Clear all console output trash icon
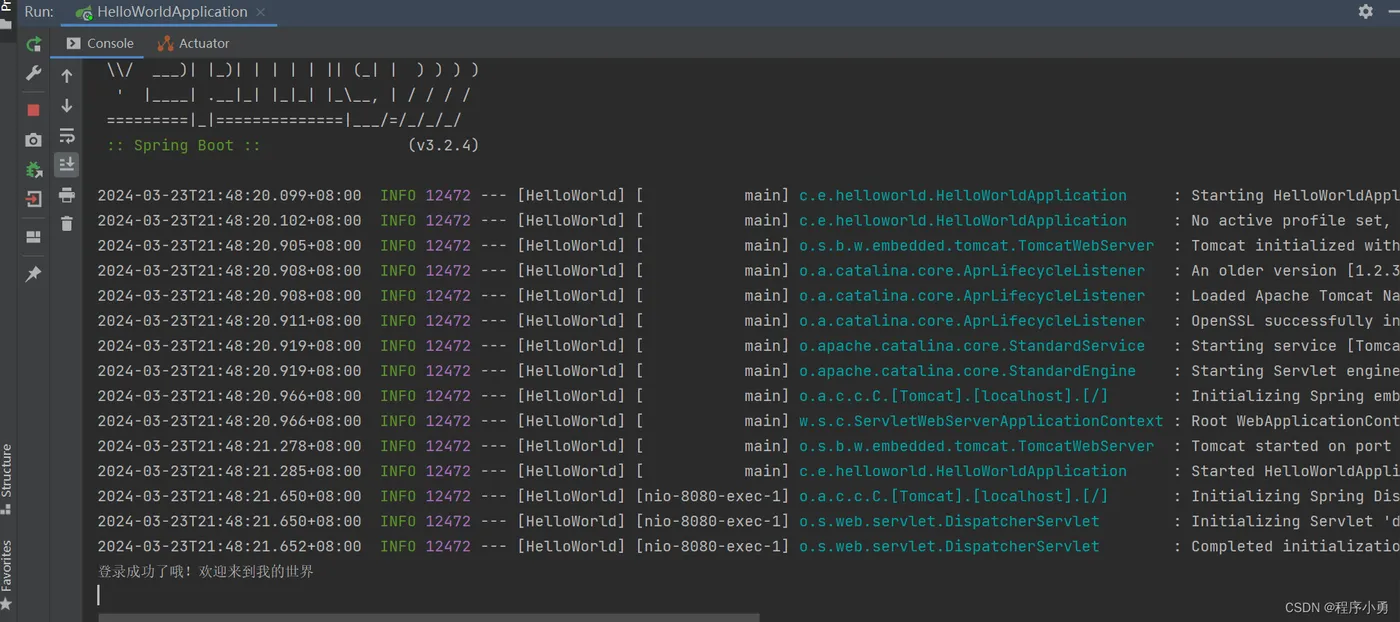 (67, 223)
